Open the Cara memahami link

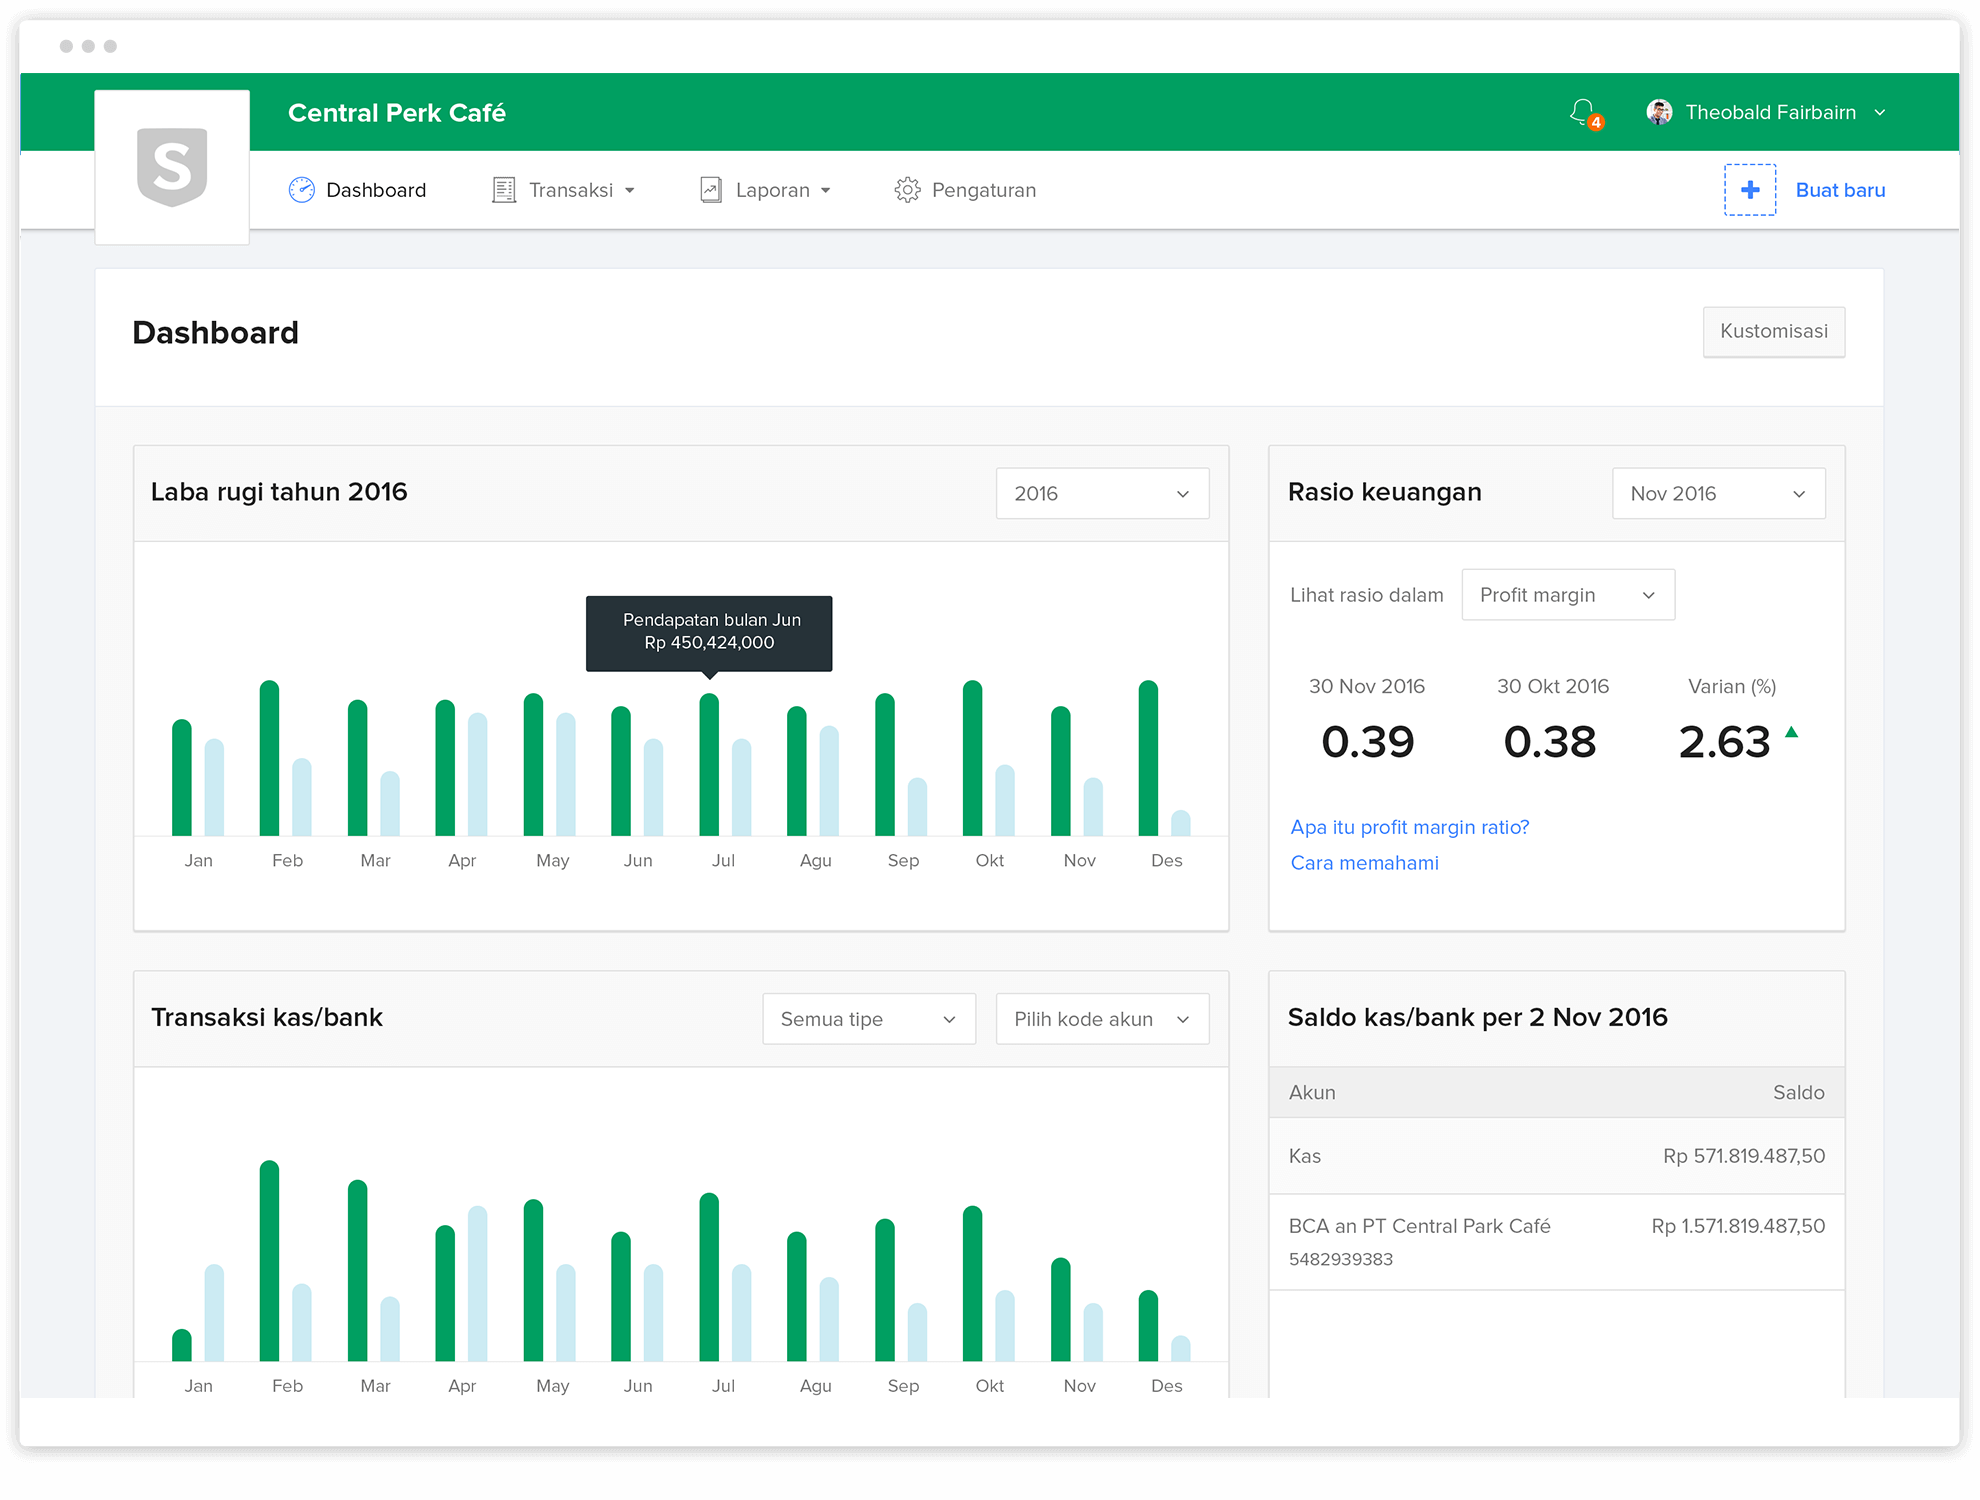[1364, 863]
